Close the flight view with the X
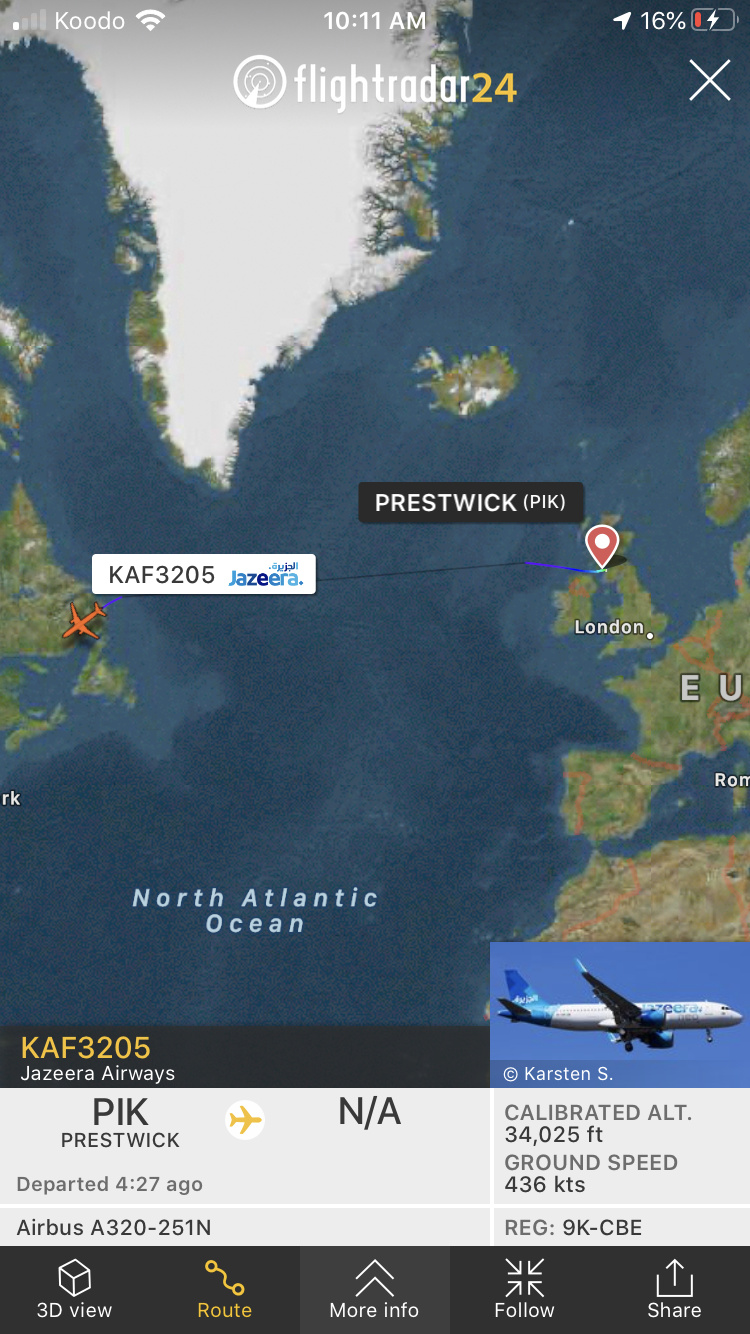750x1334 pixels. 710,80
